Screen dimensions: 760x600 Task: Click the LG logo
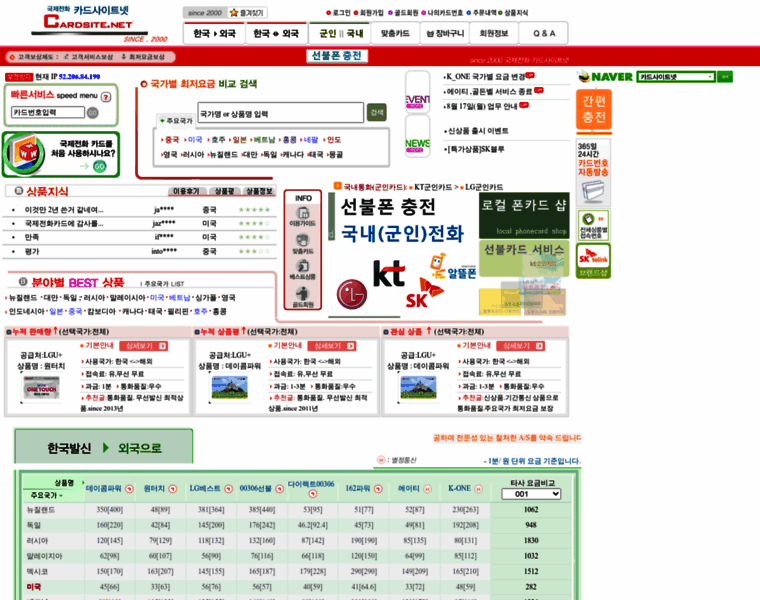point(352,294)
